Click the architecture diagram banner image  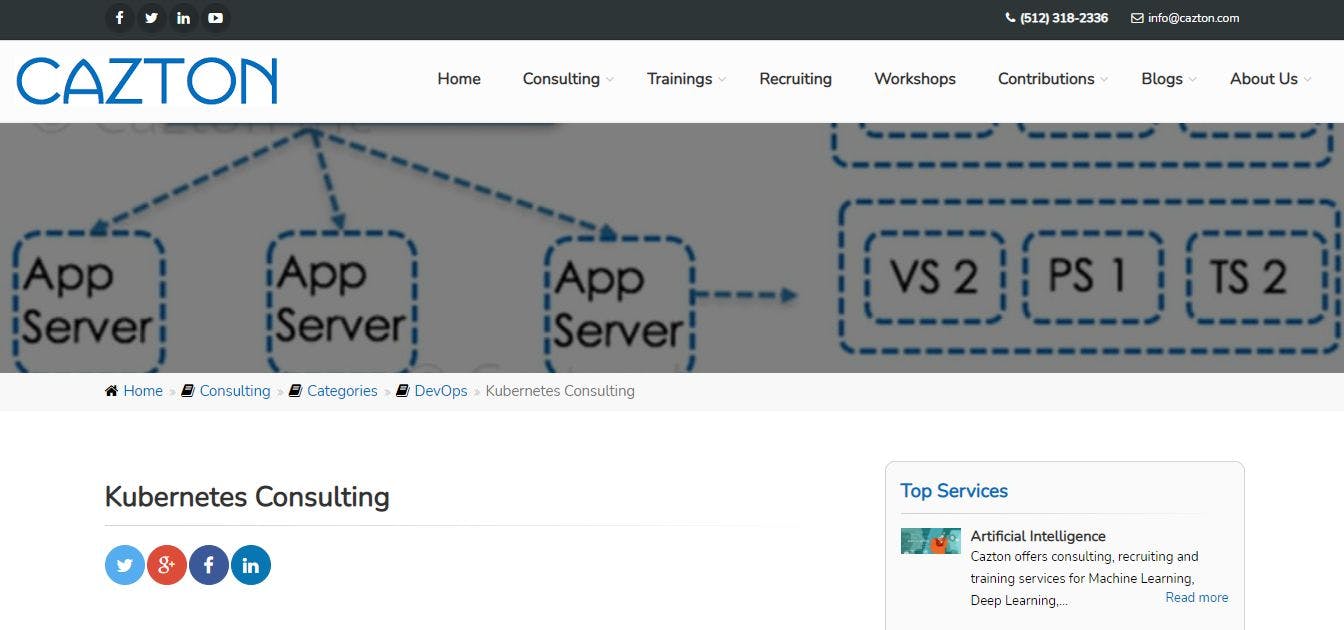tap(672, 247)
